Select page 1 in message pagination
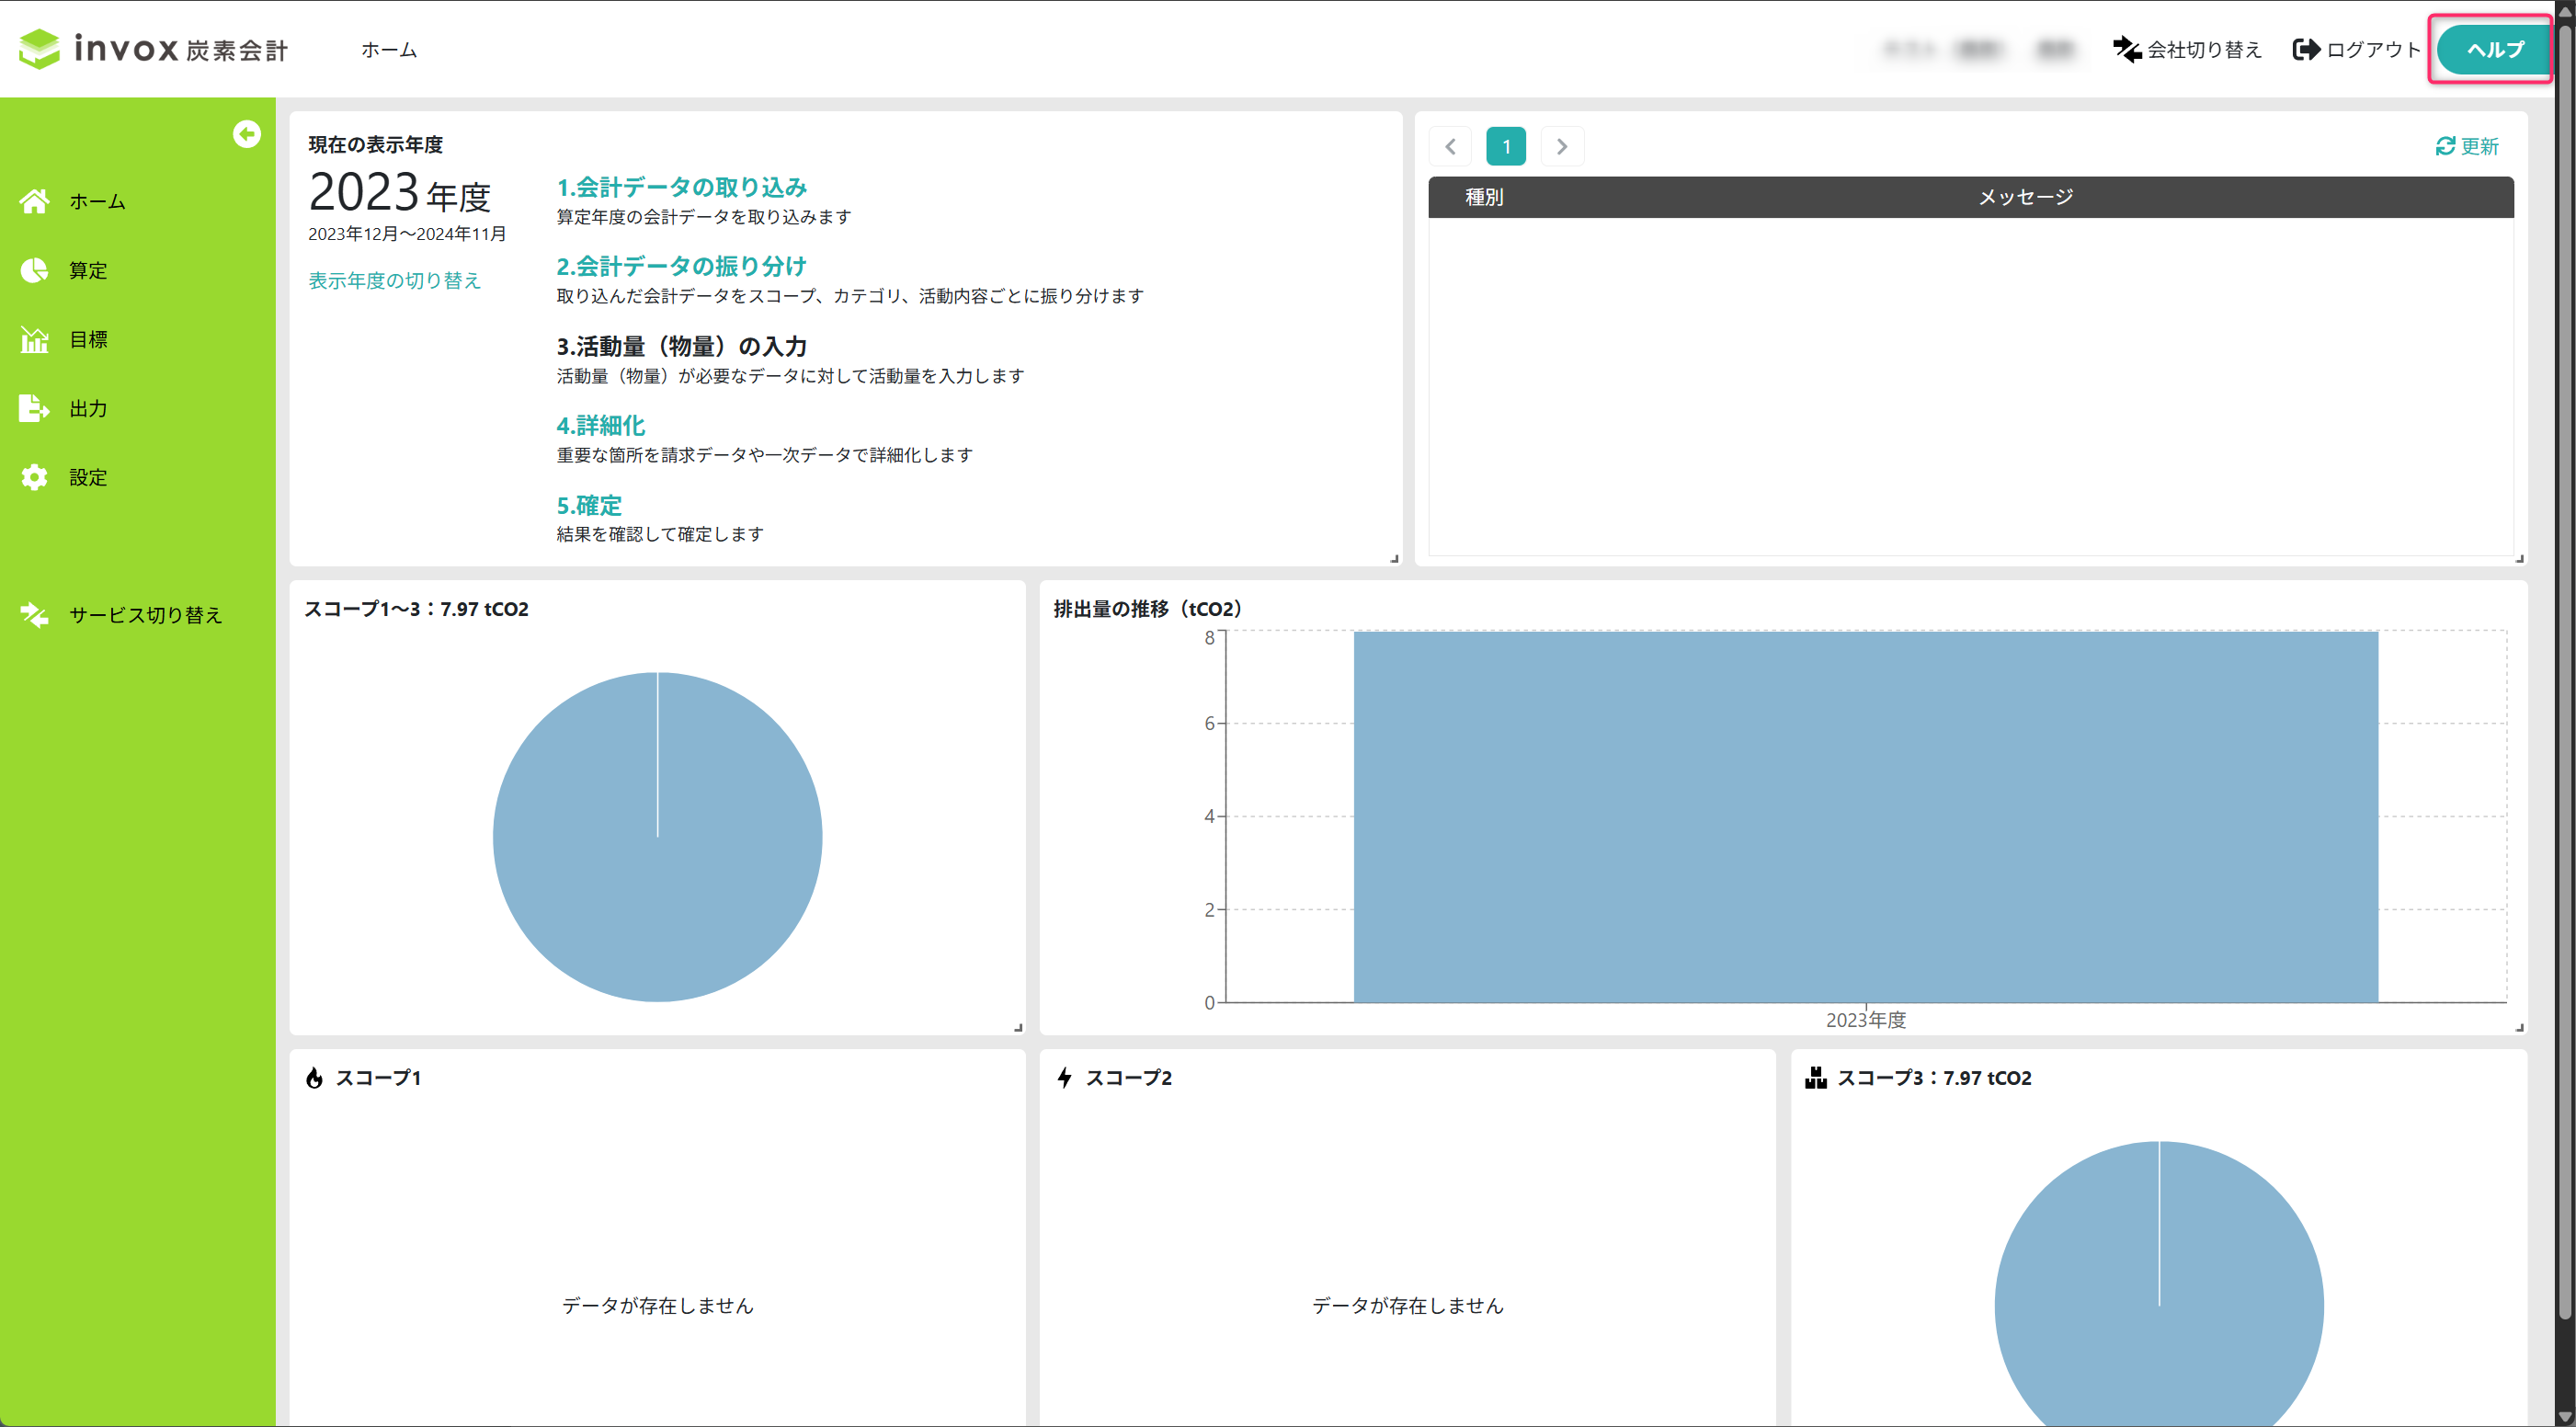The image size is (2576, 1427). point(1506,146)
